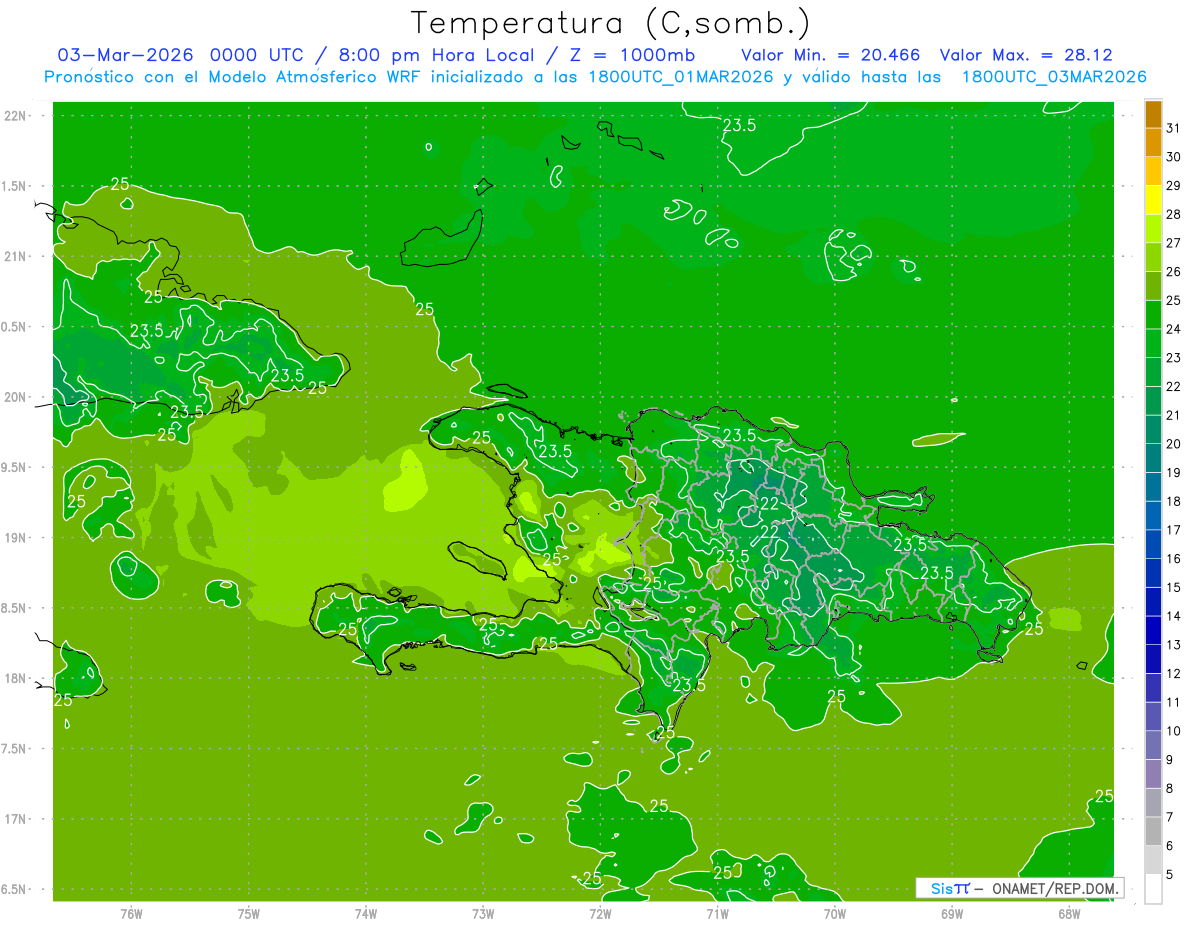Click the '76W' longitude axis label
This screenshot has height=927, width=1200.
coord(131,913)
